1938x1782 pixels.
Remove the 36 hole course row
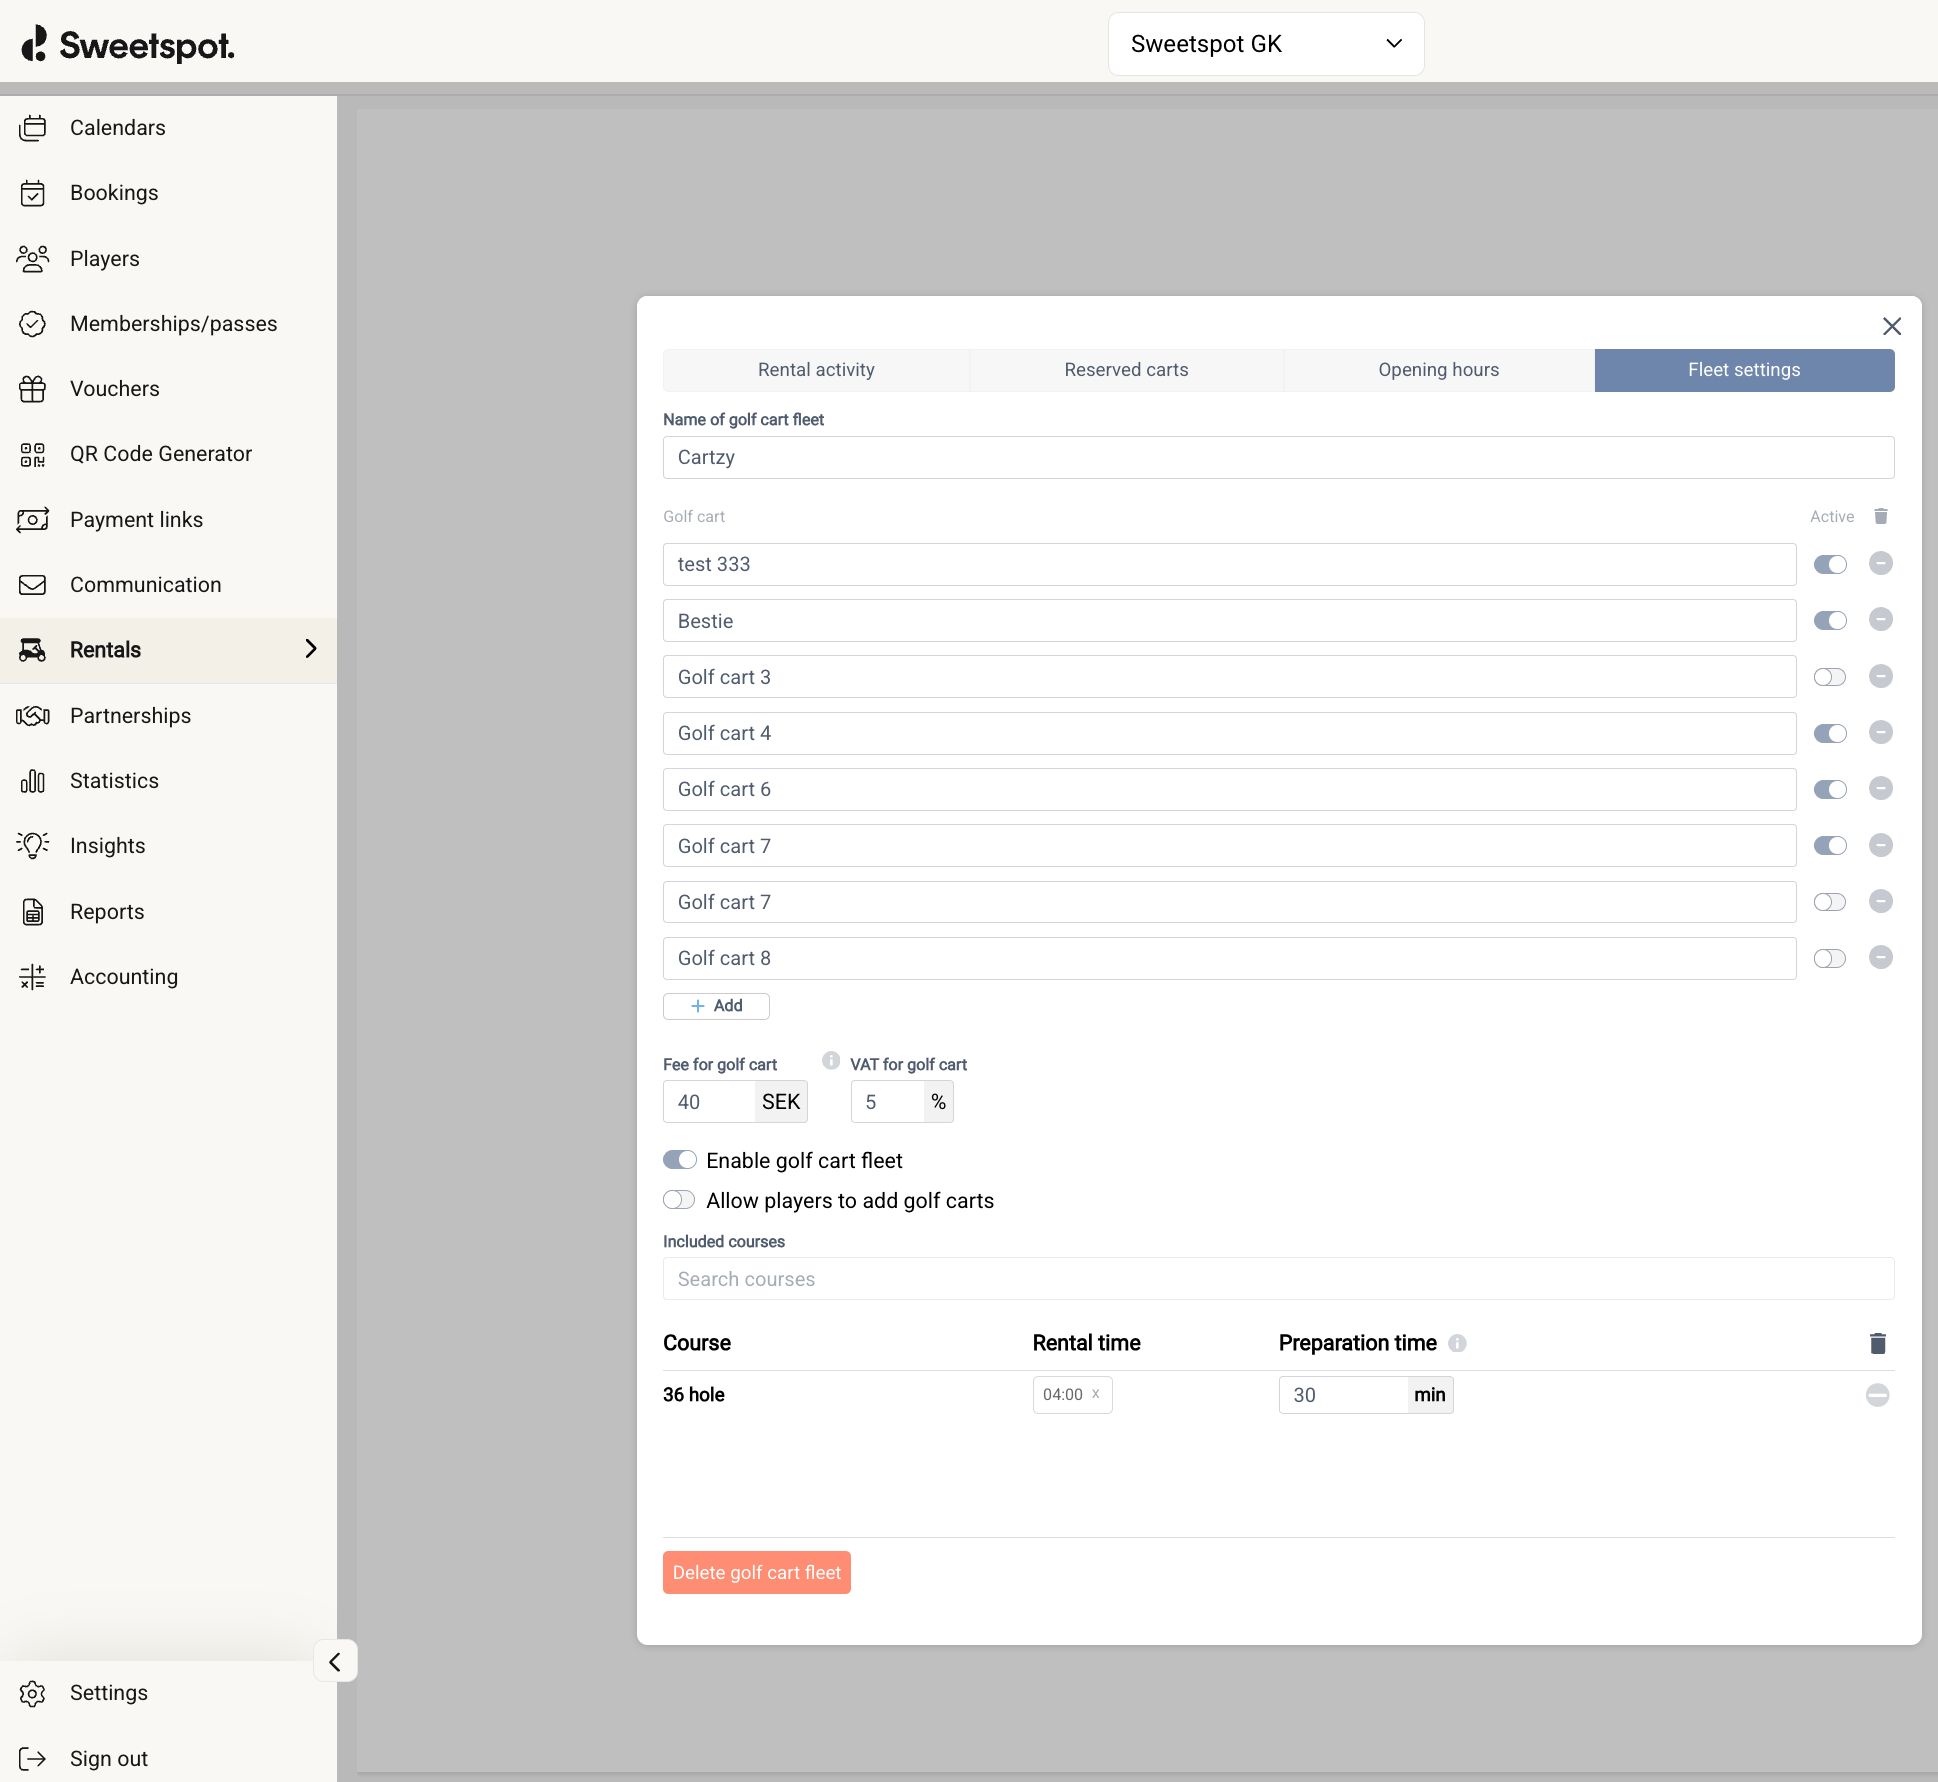pos(1877,1395)
